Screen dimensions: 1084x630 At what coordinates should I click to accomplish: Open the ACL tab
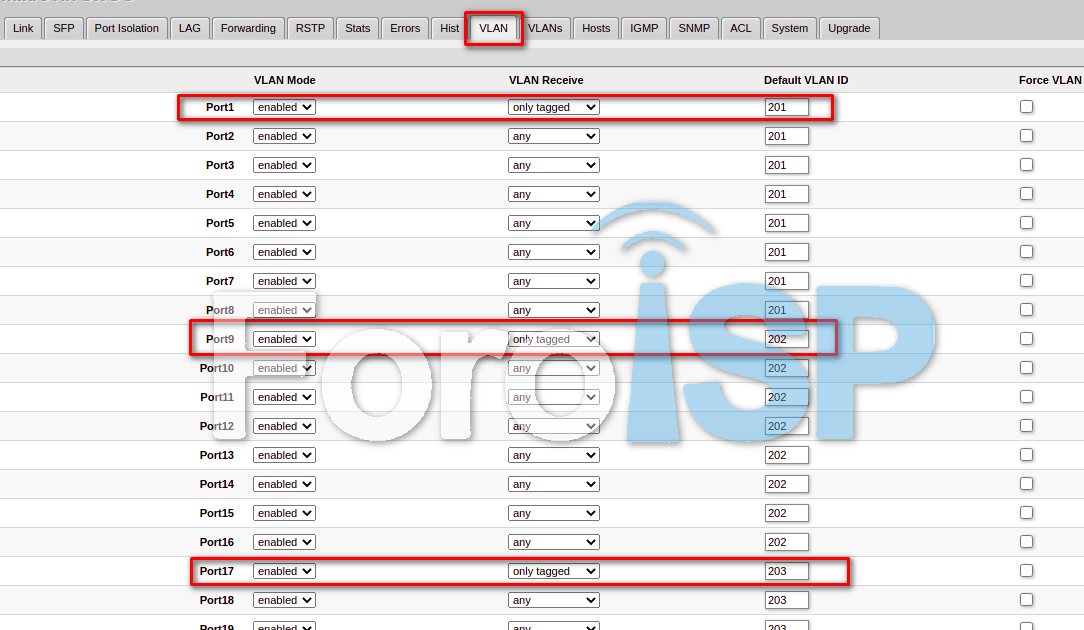[x=740, y=28]
